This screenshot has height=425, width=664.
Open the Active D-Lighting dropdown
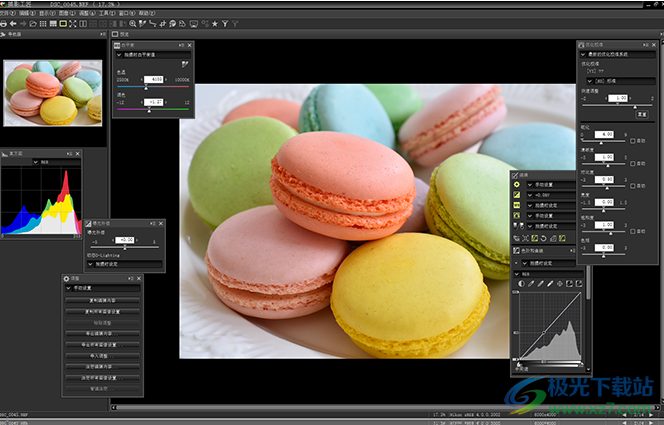124,264
